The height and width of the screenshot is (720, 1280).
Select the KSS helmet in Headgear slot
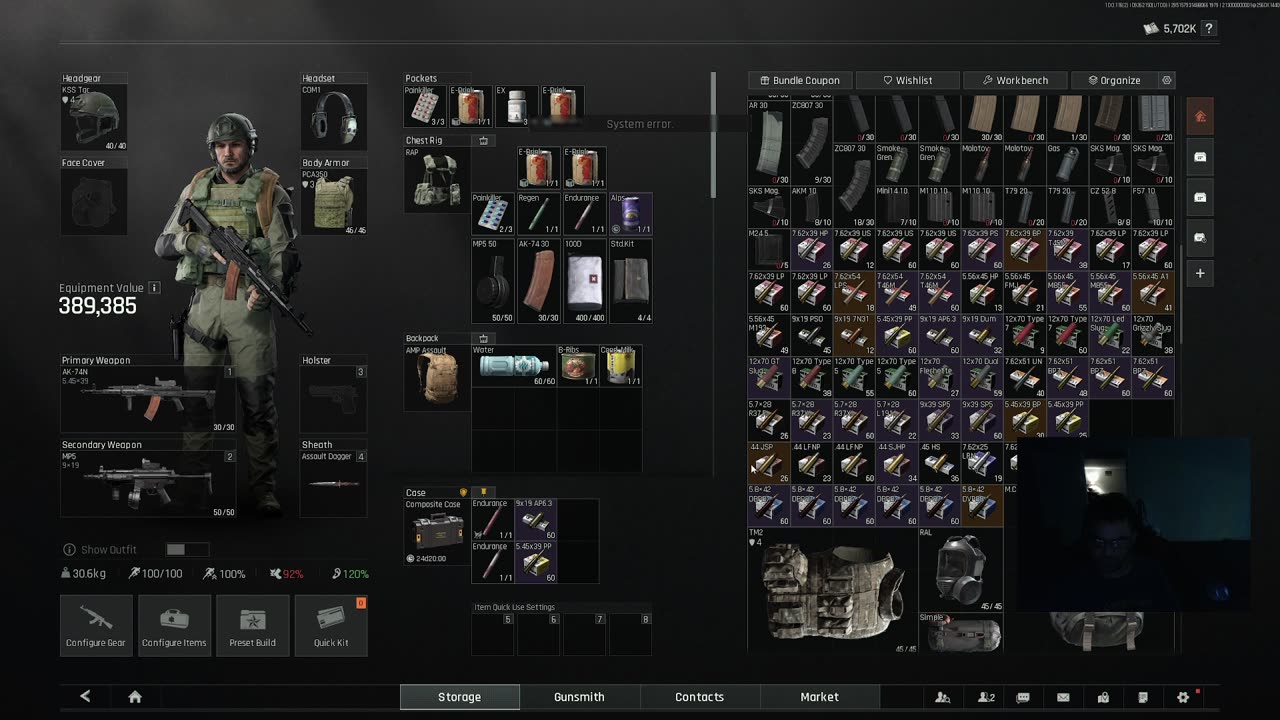pyautogui.click(x=94, y=117)
